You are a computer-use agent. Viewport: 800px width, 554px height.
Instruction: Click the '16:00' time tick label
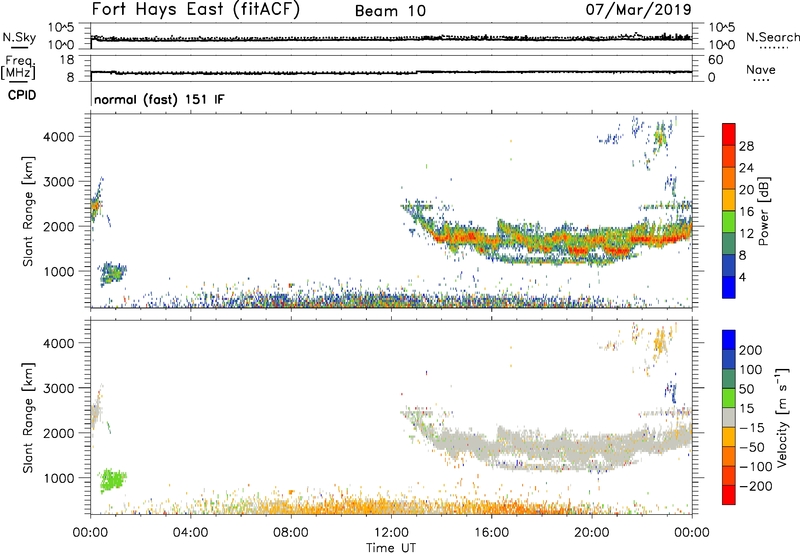(x=491, y=533)
